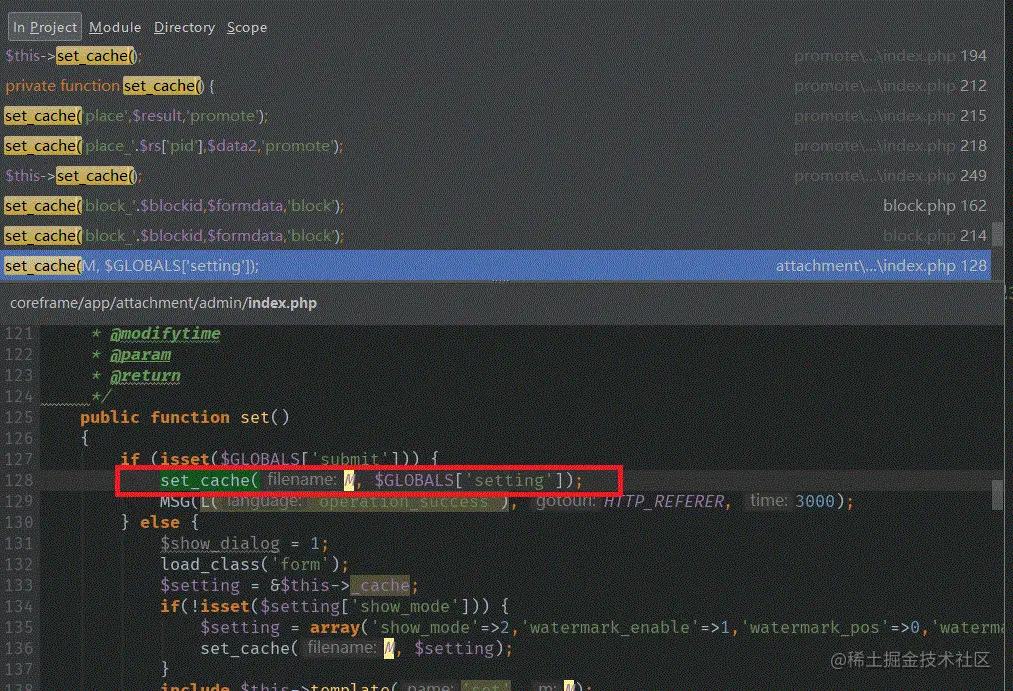
Task: Click 'show_mode' in isset on line 134
Action: click(410, 606)
